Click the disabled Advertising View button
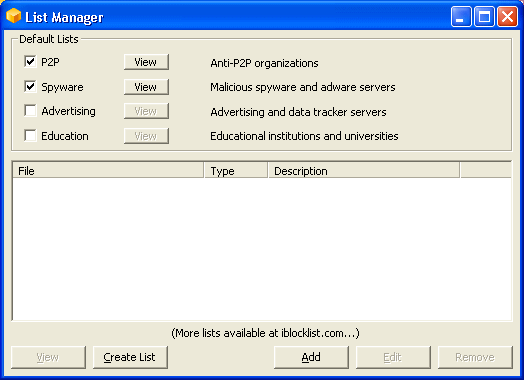 (x=146, y=111)
